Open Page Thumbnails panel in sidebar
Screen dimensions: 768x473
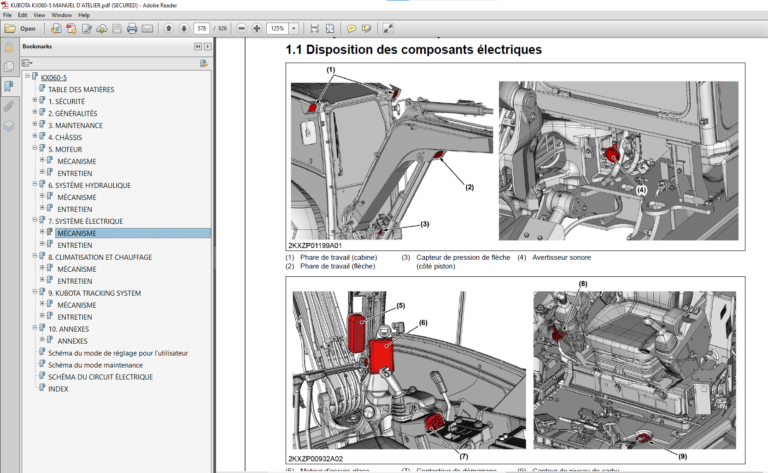click(x=8, y=66)
